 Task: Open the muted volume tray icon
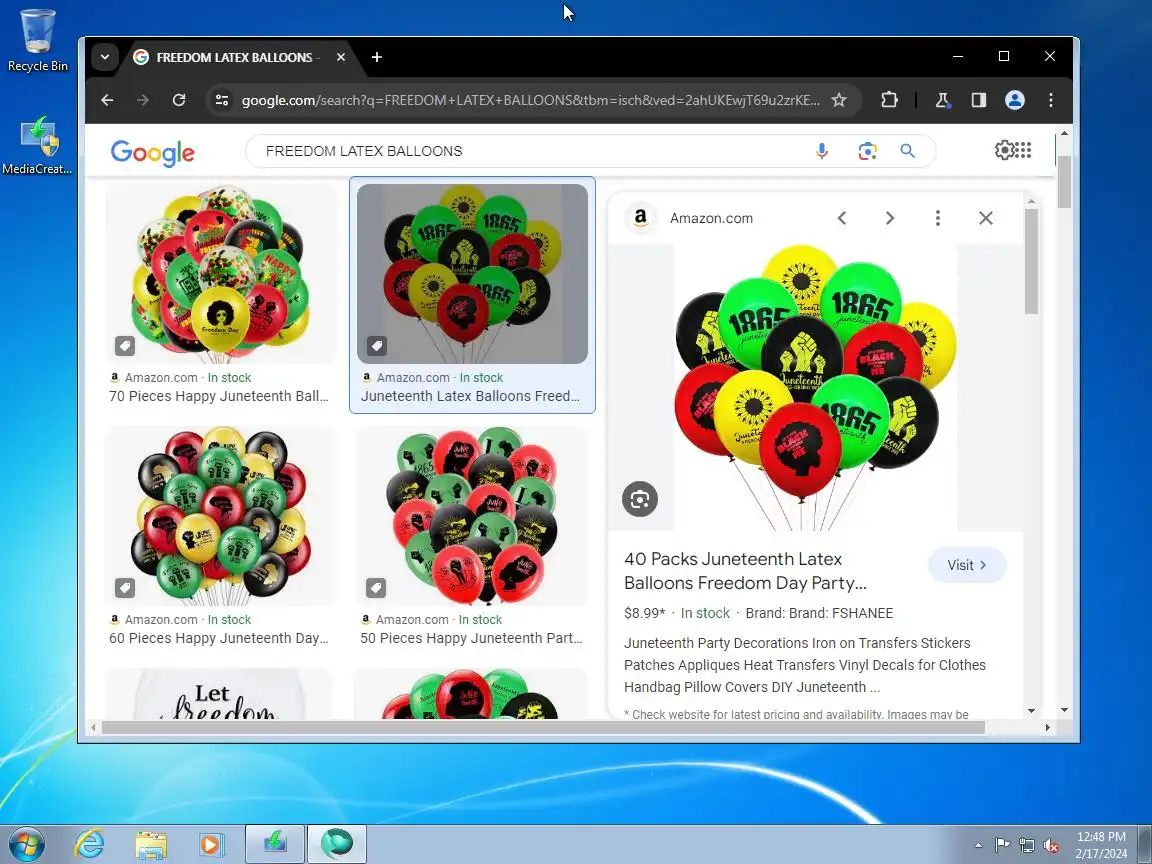click(x=1051, y=846)
